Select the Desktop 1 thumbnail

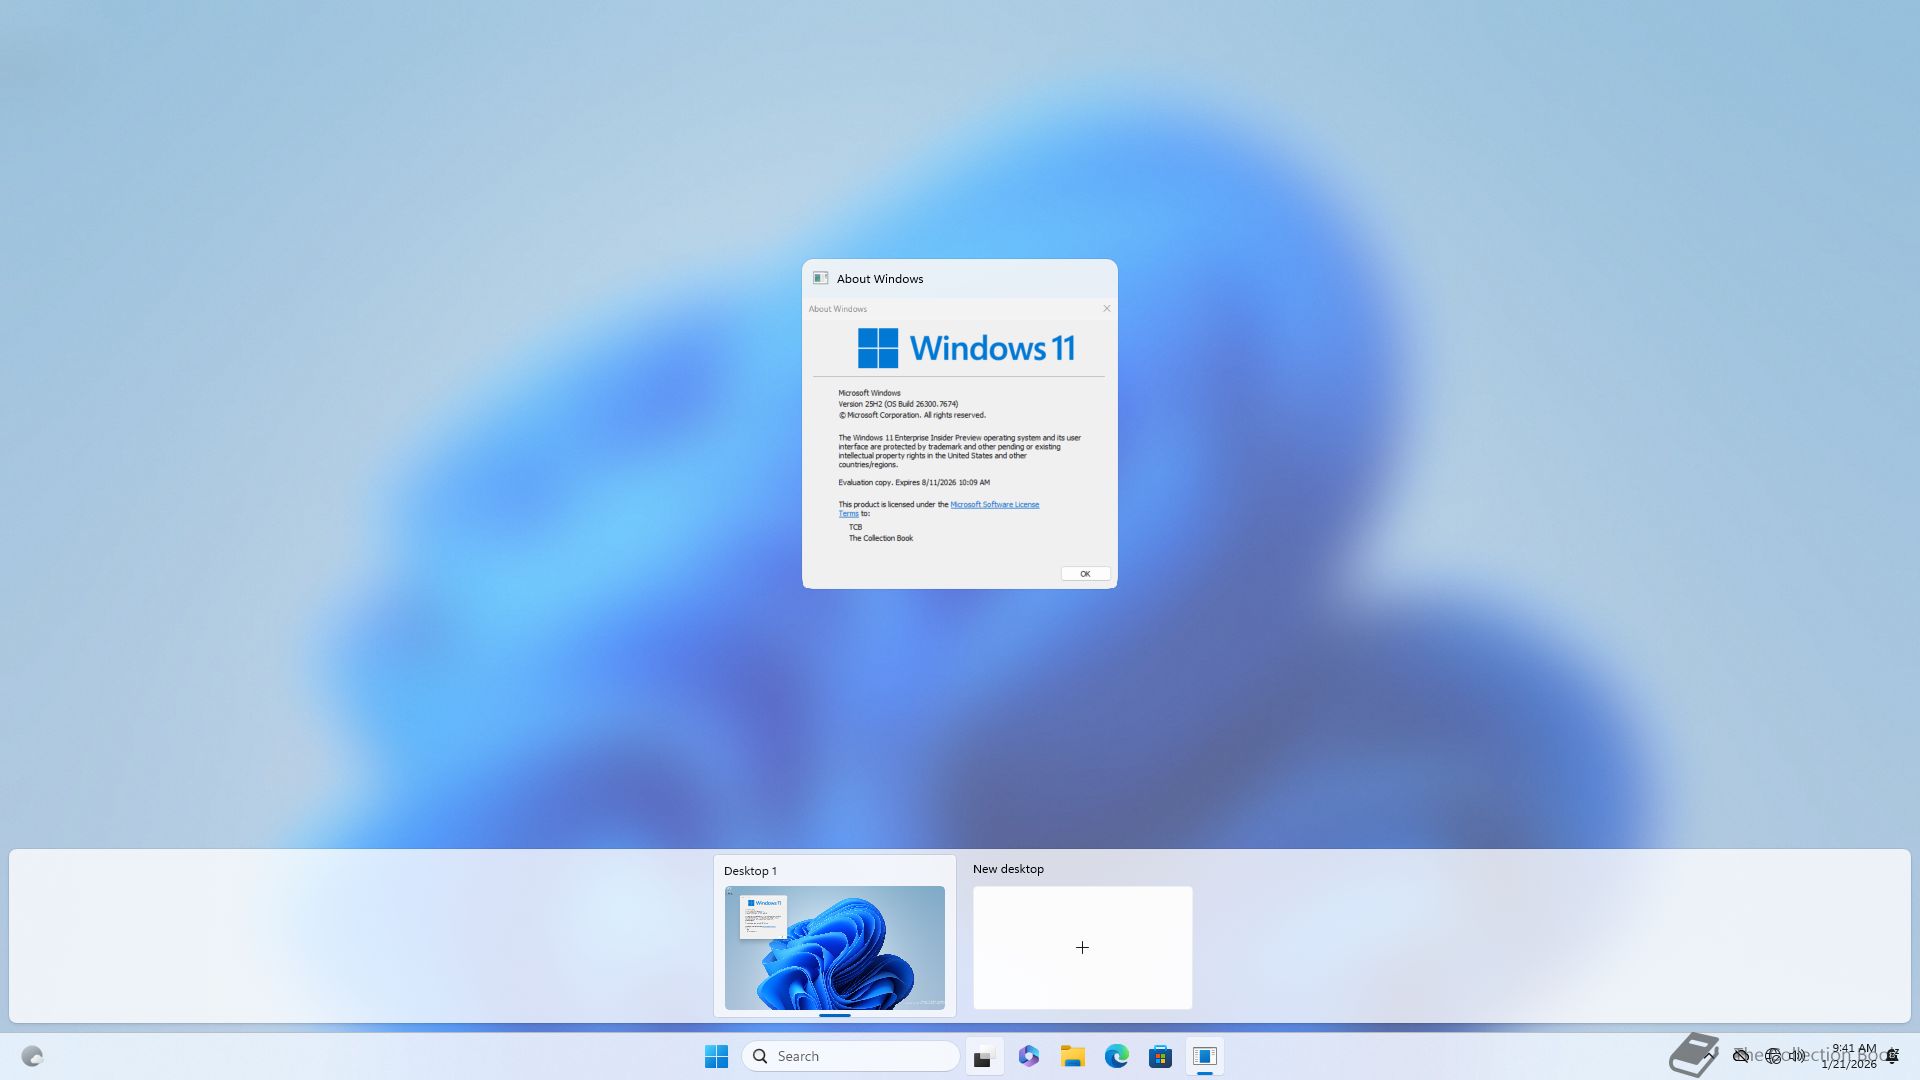click(x=834, y=947)
